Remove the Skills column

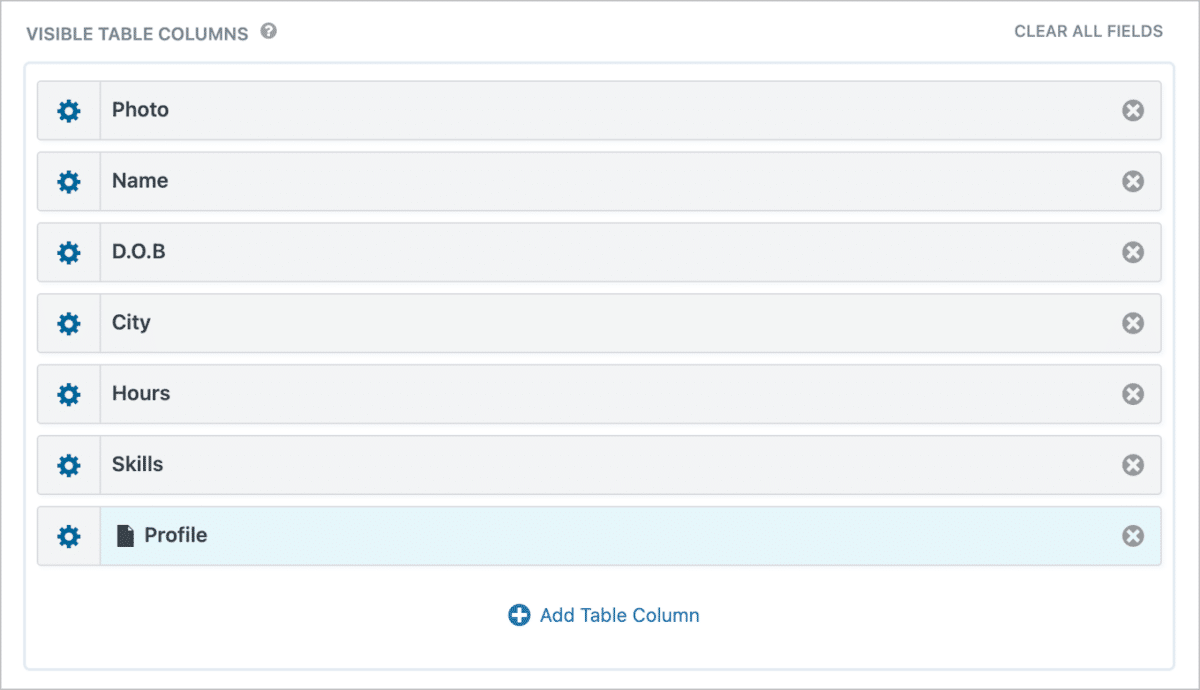[1132, 466]
